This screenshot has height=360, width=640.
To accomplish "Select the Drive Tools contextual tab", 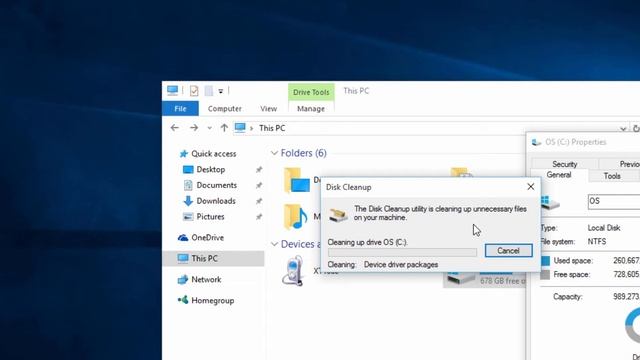I will (x=311, y=92).
